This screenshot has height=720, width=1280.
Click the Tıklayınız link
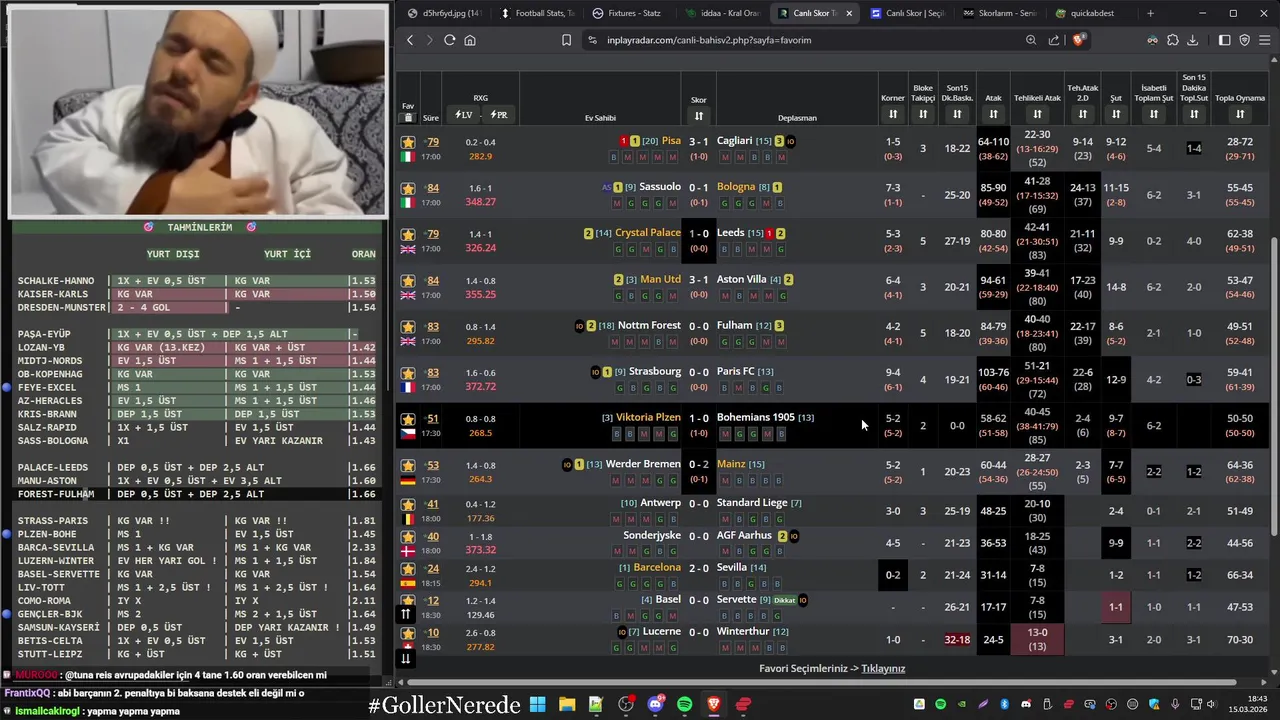883,669
